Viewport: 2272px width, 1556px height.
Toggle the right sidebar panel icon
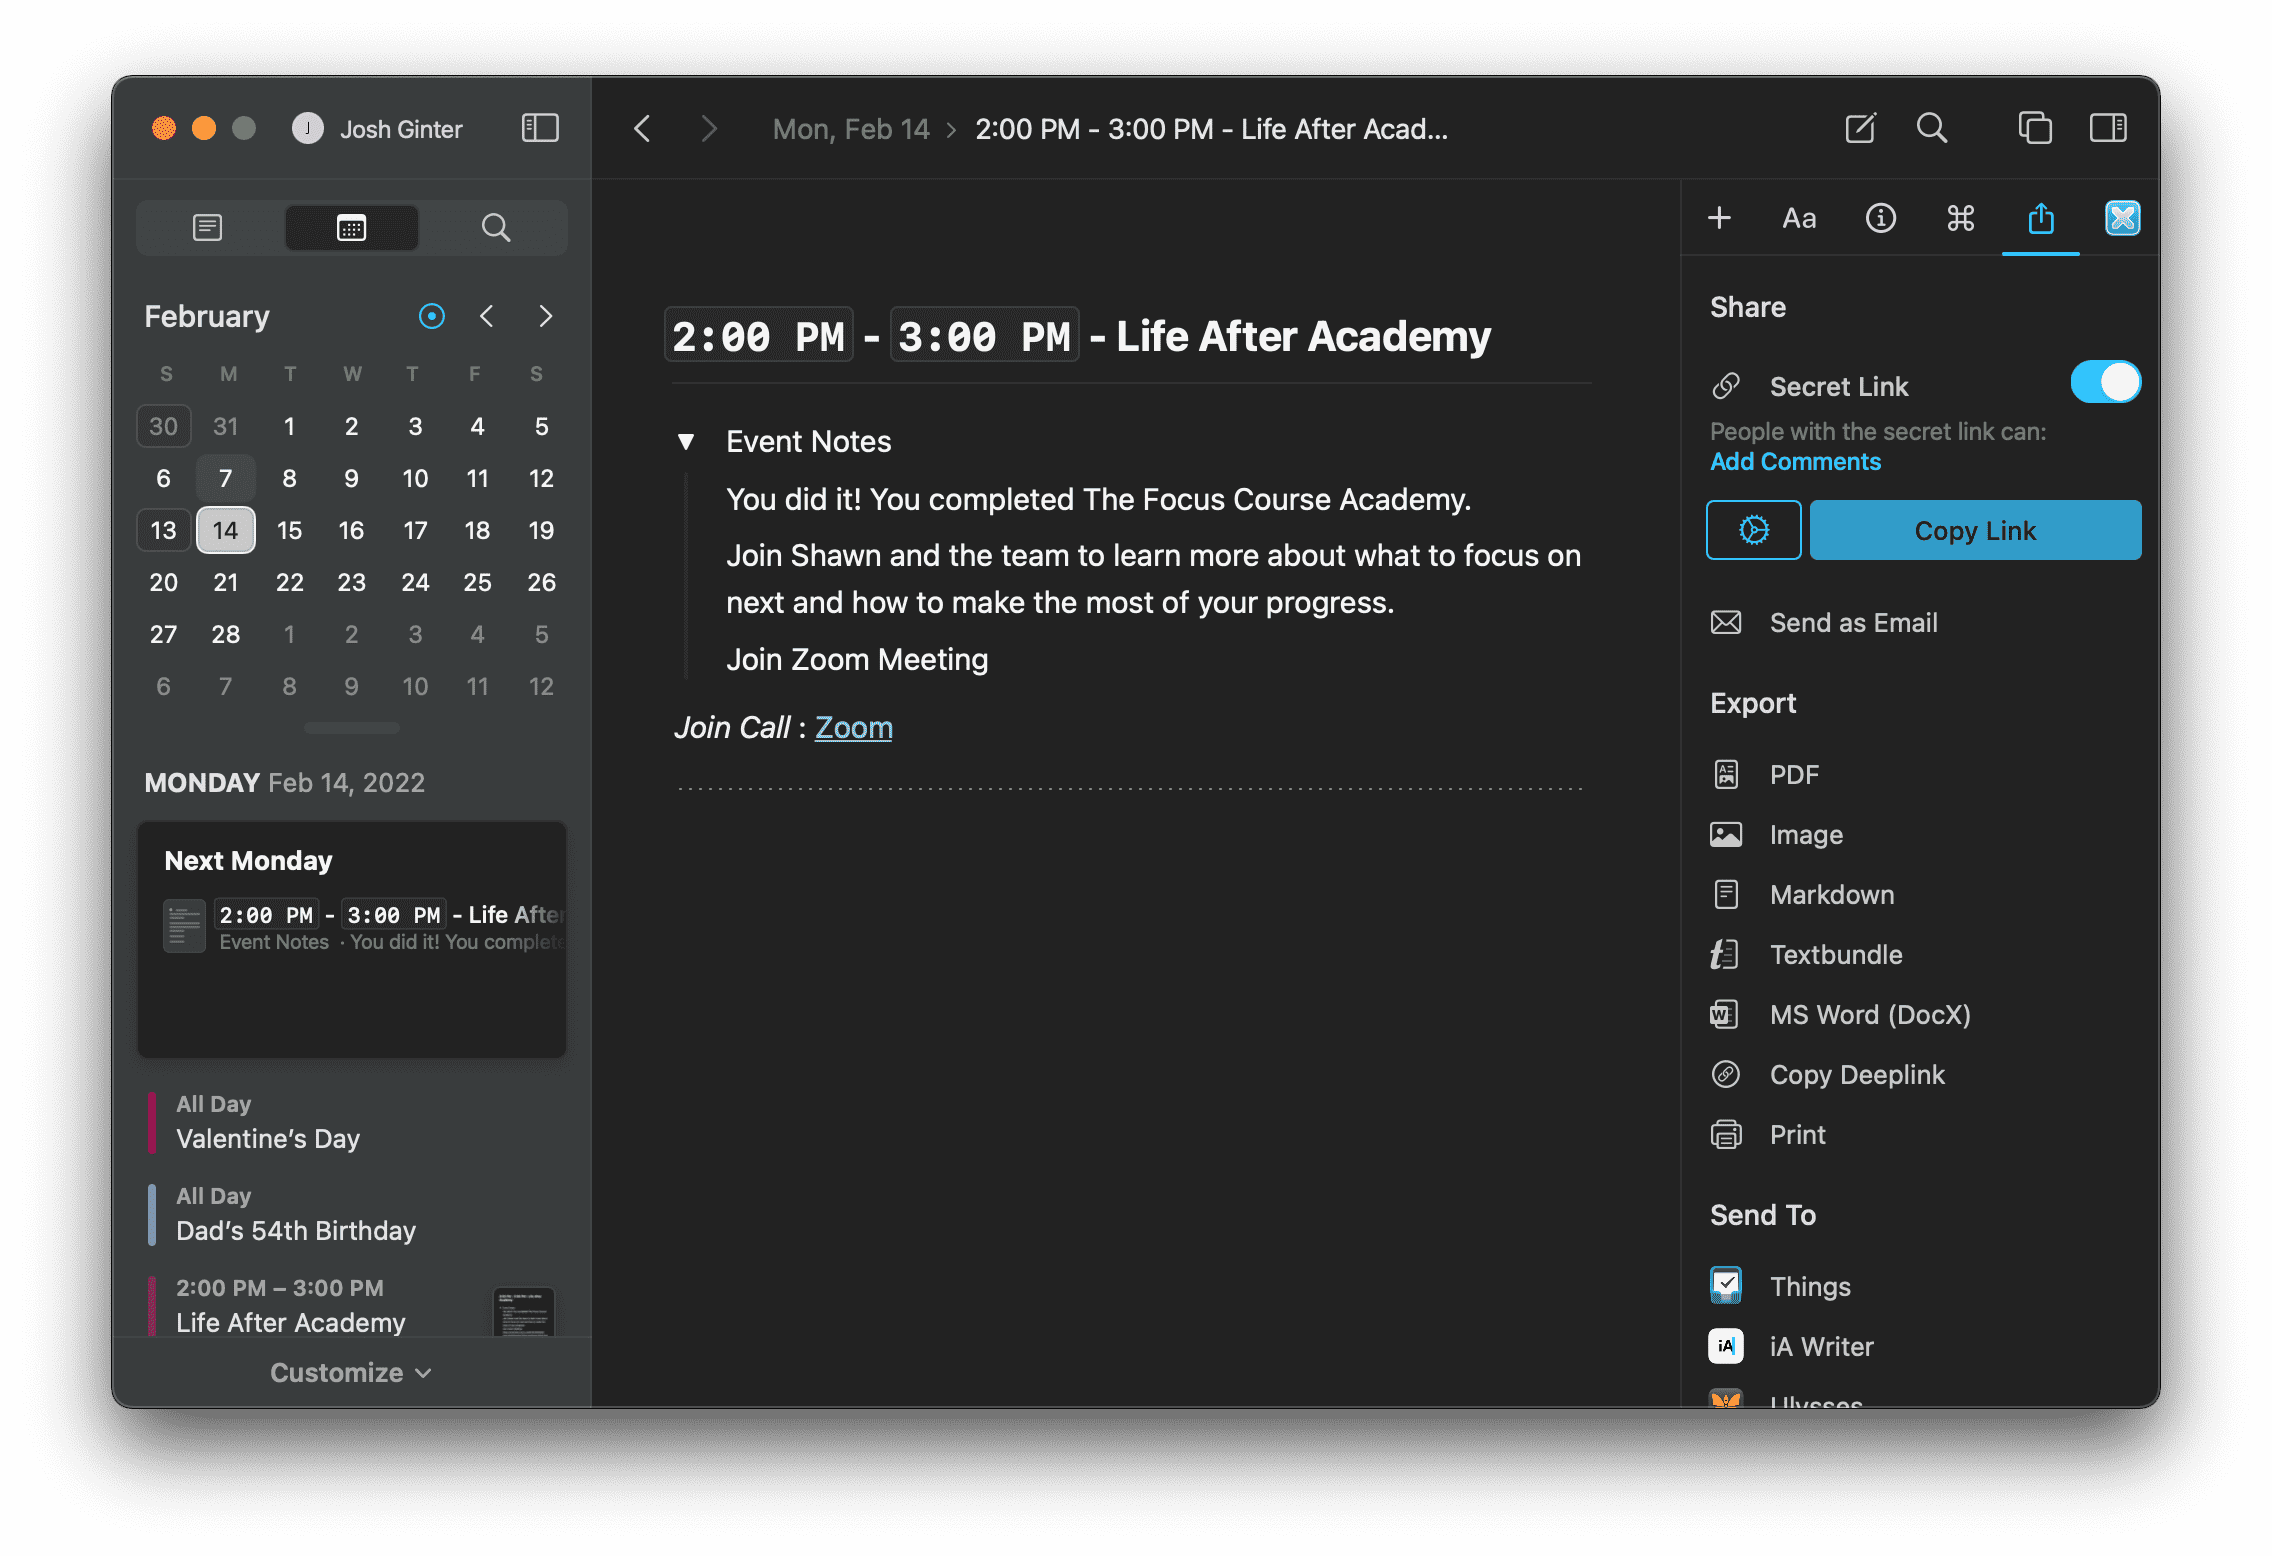point(2108,128)
